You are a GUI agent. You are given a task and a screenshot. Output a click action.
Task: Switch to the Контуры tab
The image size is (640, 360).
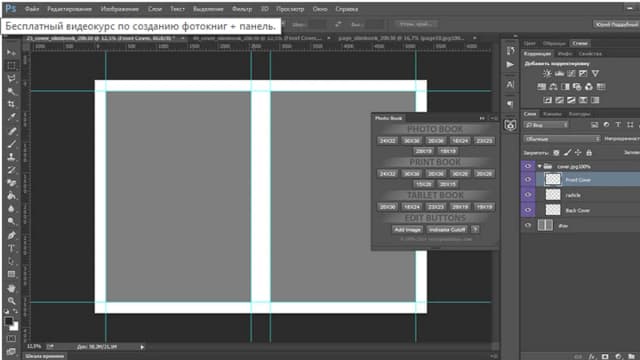pos(579,114)
